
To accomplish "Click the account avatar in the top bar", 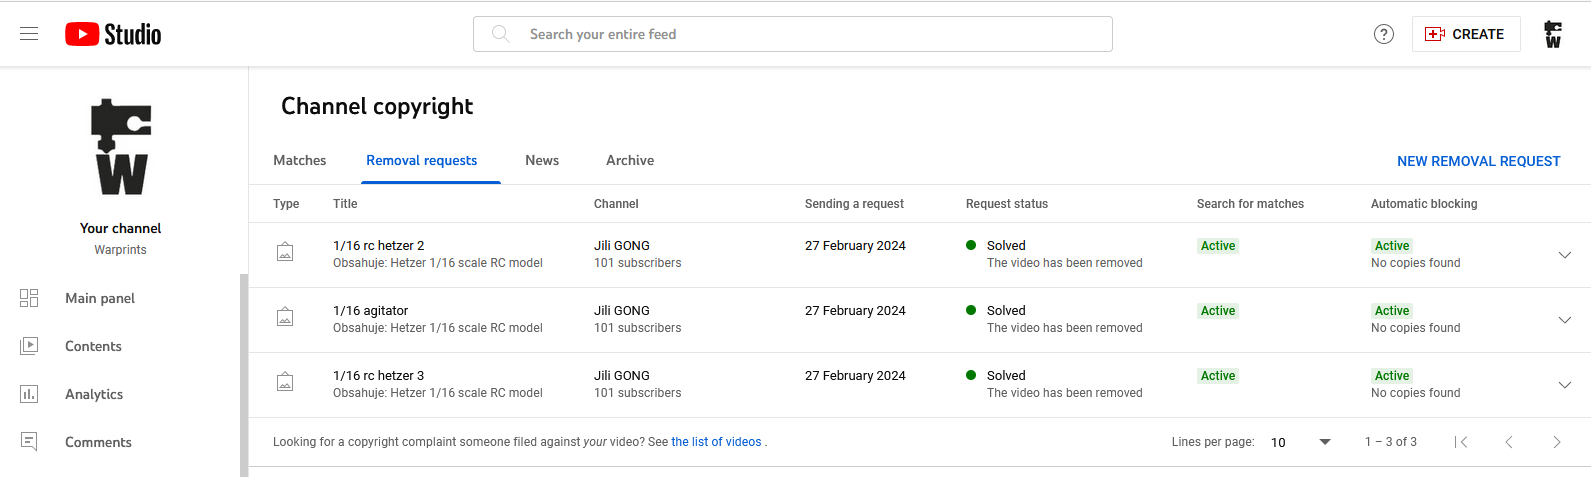I will click(x=1552, y=34).
